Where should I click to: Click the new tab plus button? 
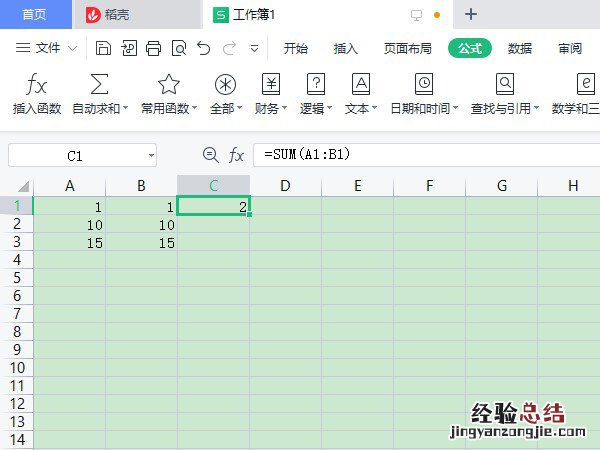click(x=472, y=14)
